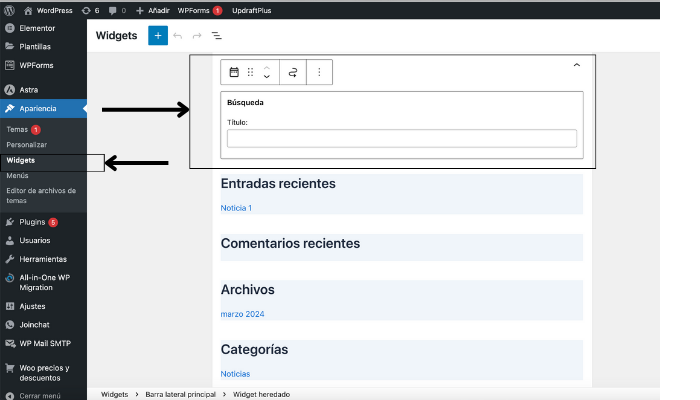Click the undo arrow in Widgets header

tap(178, 36)
